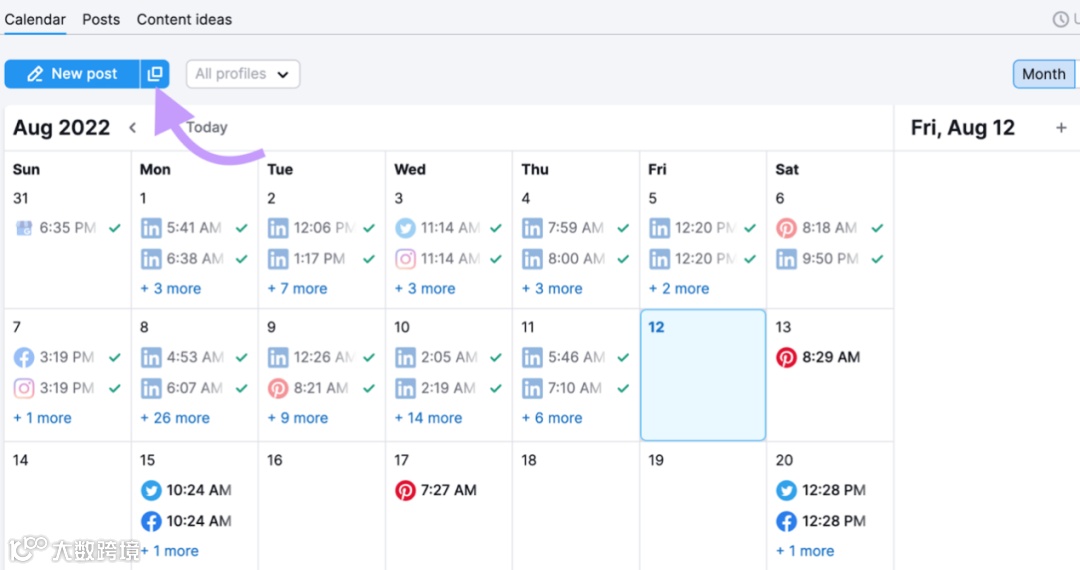Select the Aug 14 day cell

pyautogui.click(x=68, y=506)
